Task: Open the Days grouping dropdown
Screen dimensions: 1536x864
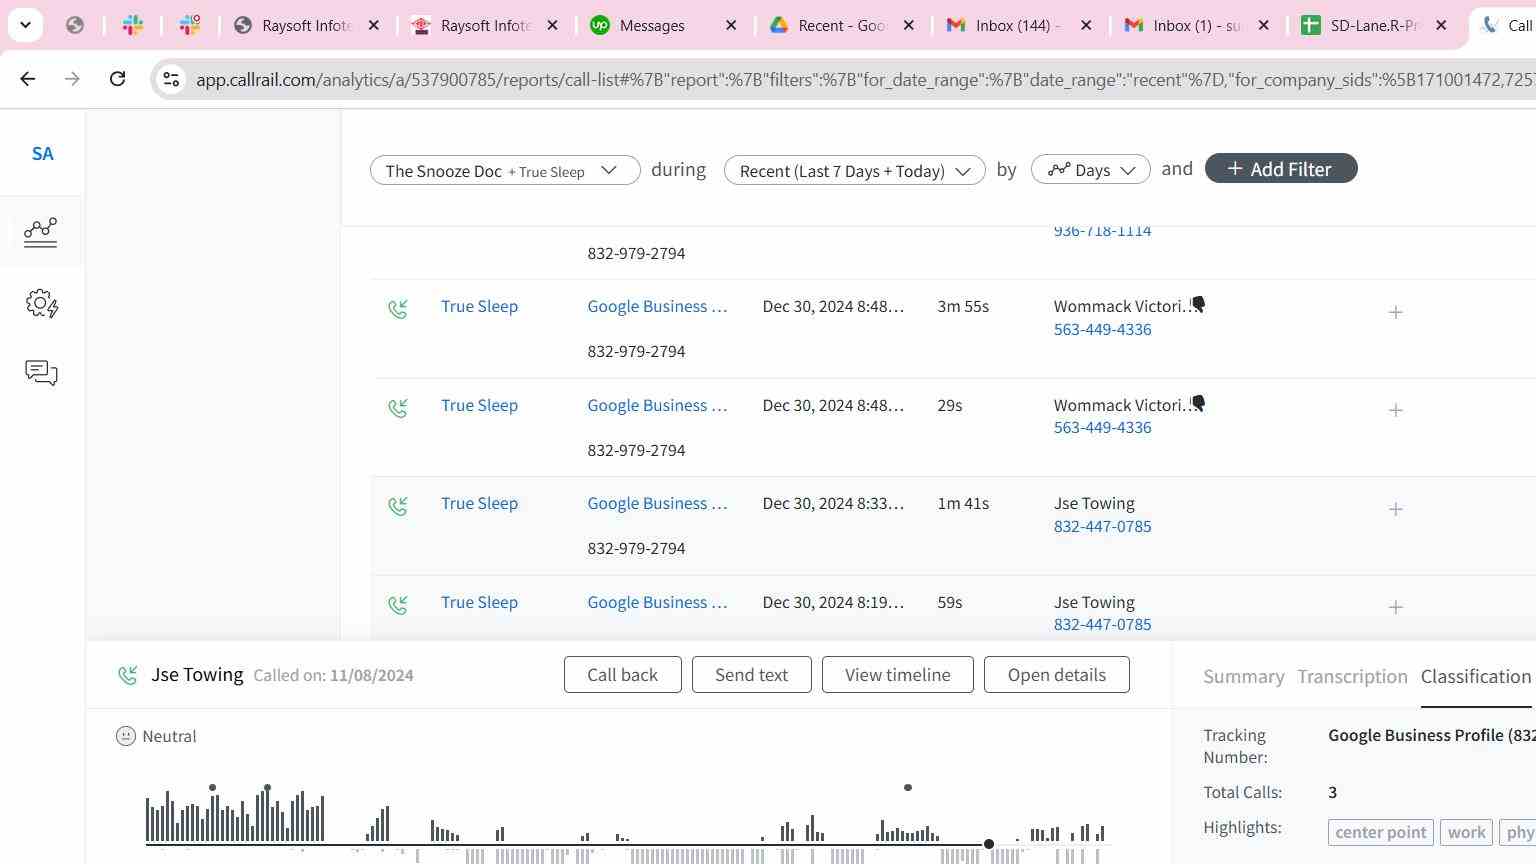Action: 1091,170
